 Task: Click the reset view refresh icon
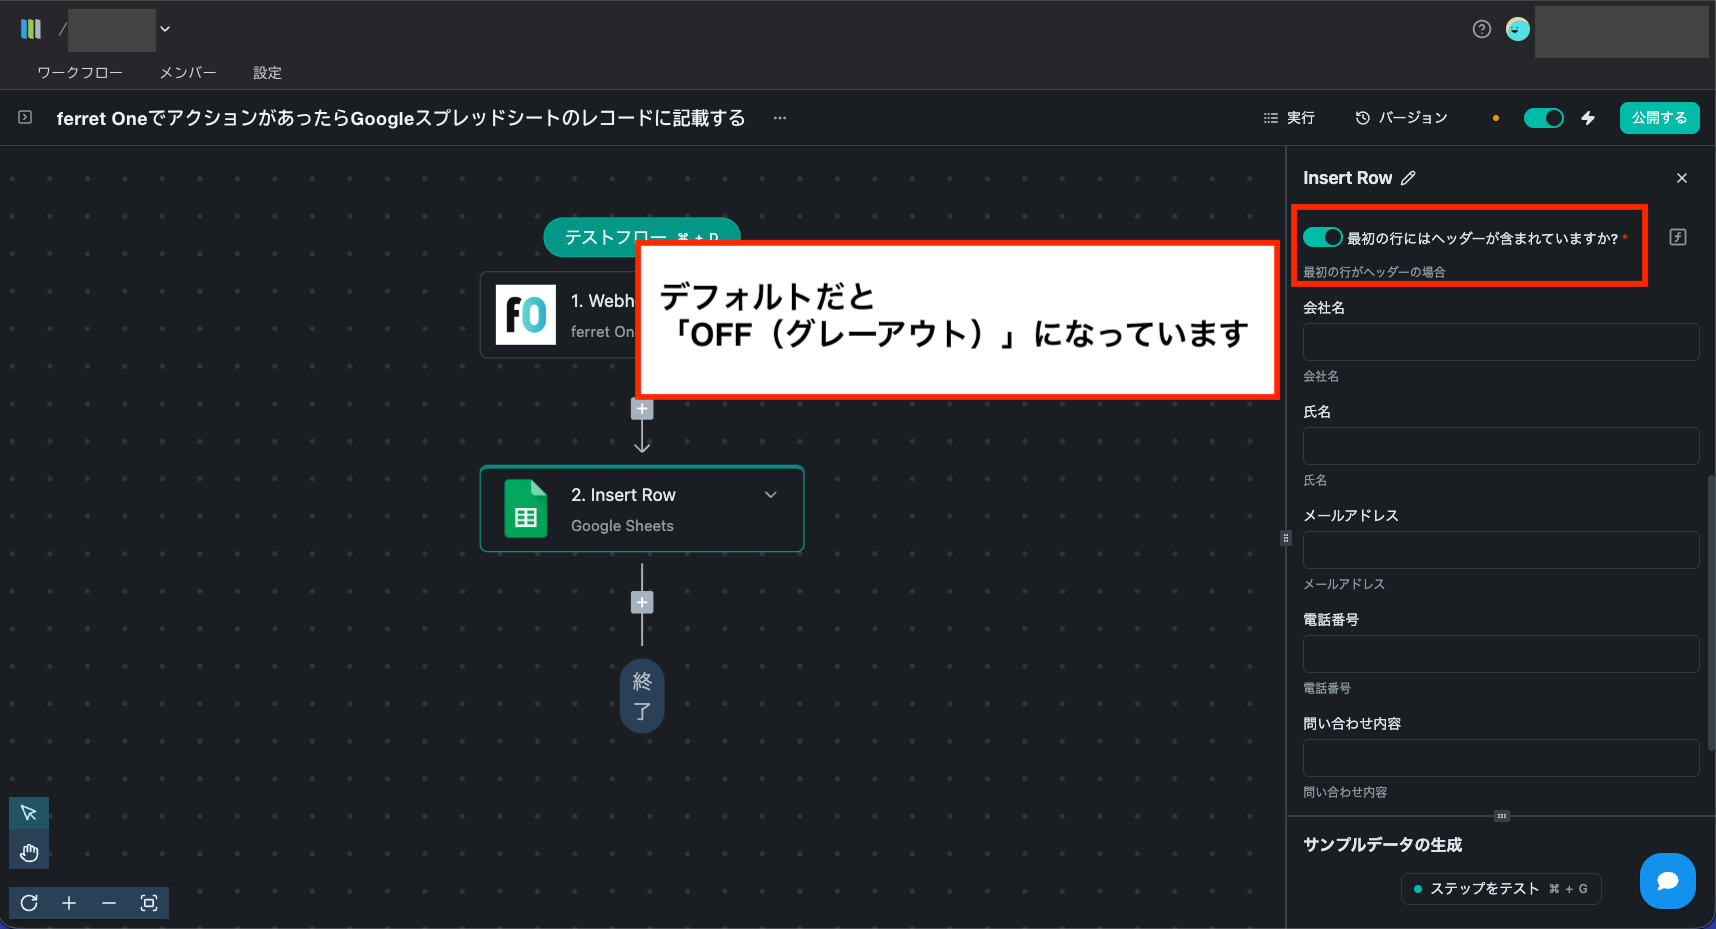(x=29, y=903)
